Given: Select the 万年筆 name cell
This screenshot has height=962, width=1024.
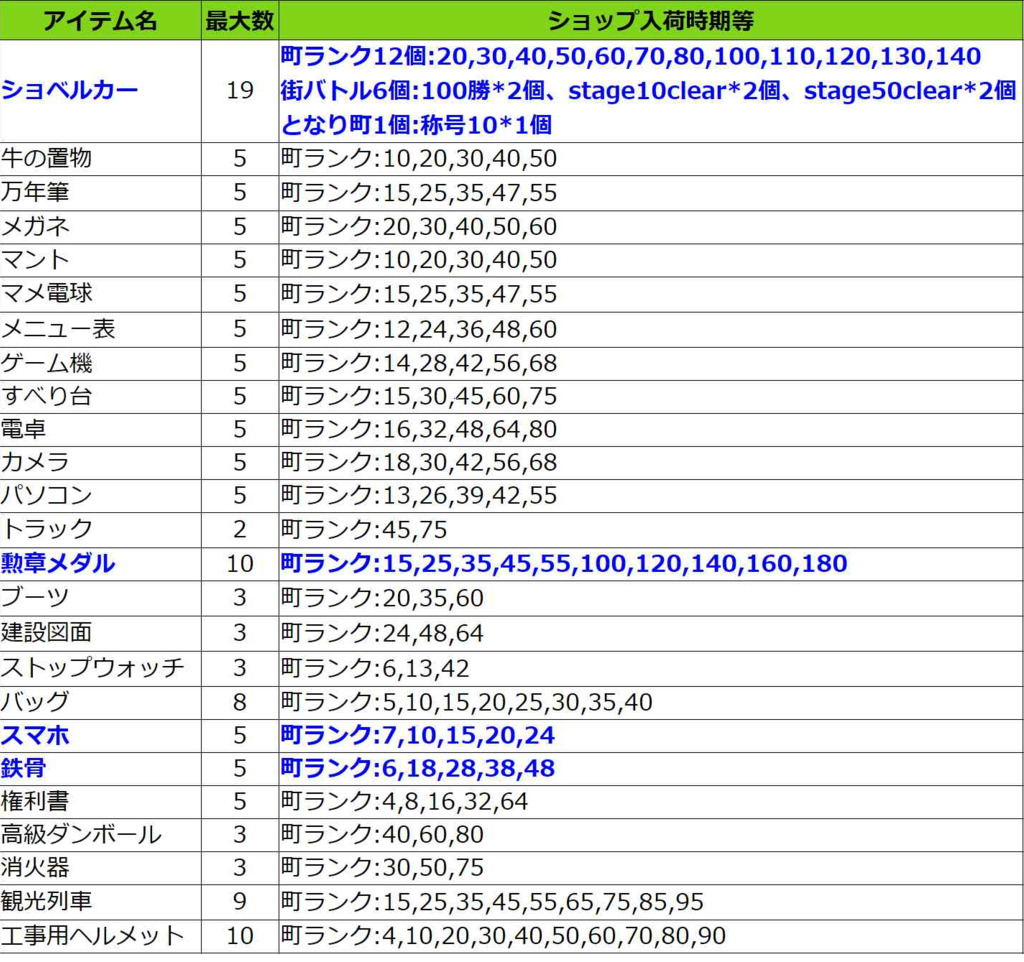Looking at the screenshot, I should coord(36,193).
